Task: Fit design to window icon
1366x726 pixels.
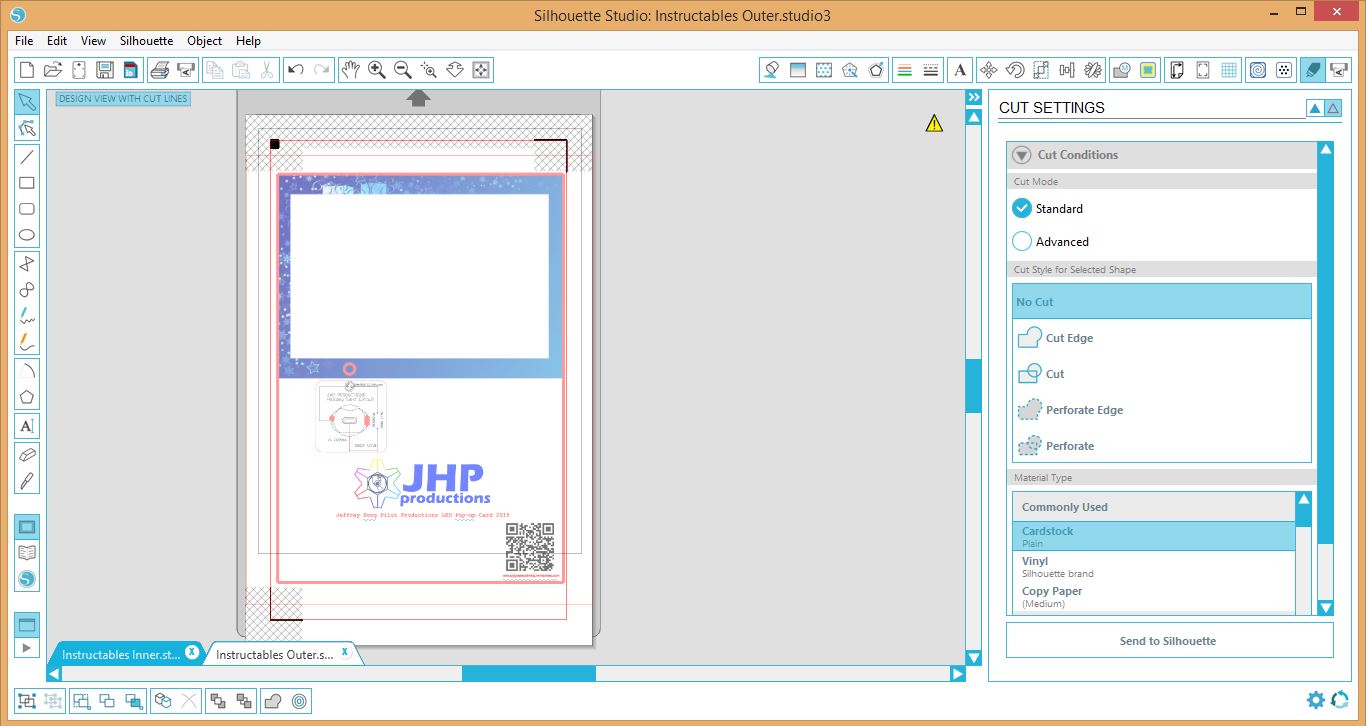Action: pyautogui.click(x=481, y=70)
